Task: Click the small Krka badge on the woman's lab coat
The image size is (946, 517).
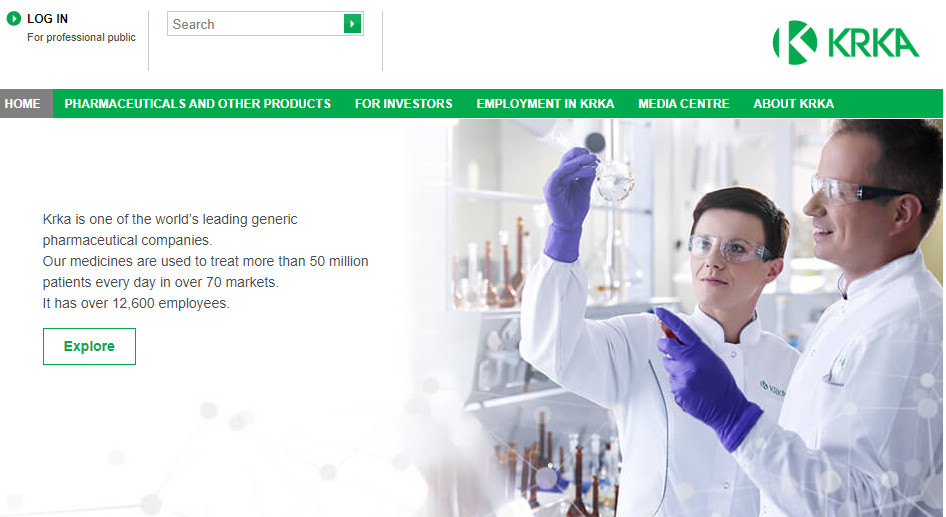Action: click(772, 389)
